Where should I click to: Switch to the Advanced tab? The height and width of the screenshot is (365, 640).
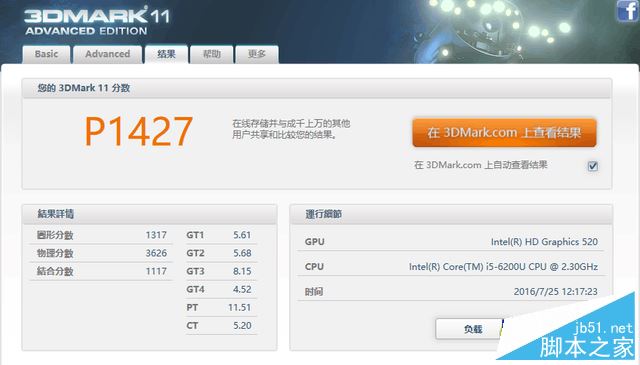tap(107, 54)
